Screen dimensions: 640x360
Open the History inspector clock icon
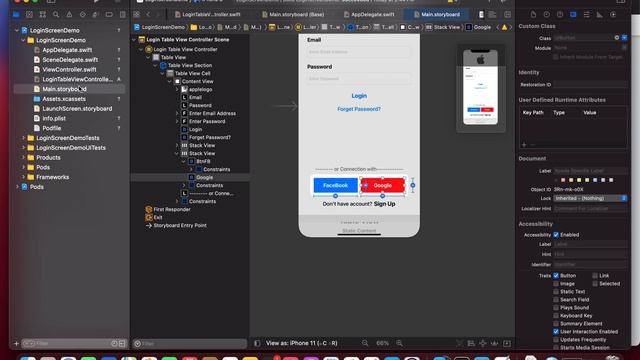[547, 14]
